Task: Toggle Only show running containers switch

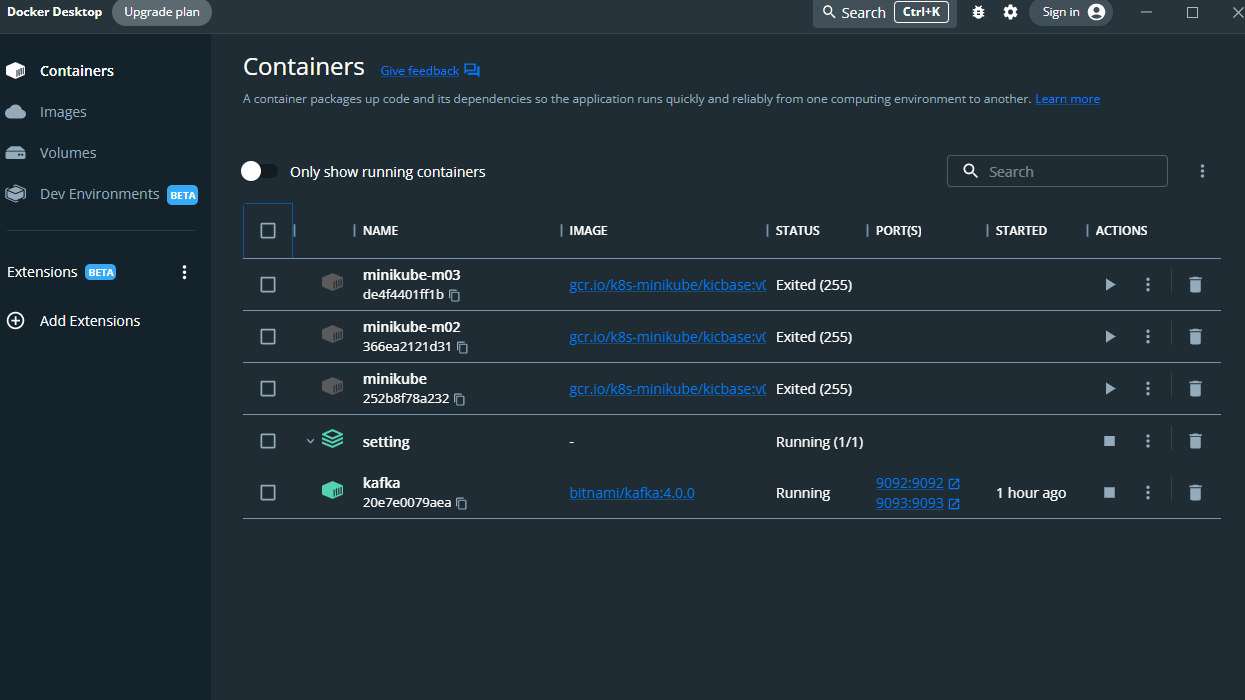Action: tap(259, 171)
